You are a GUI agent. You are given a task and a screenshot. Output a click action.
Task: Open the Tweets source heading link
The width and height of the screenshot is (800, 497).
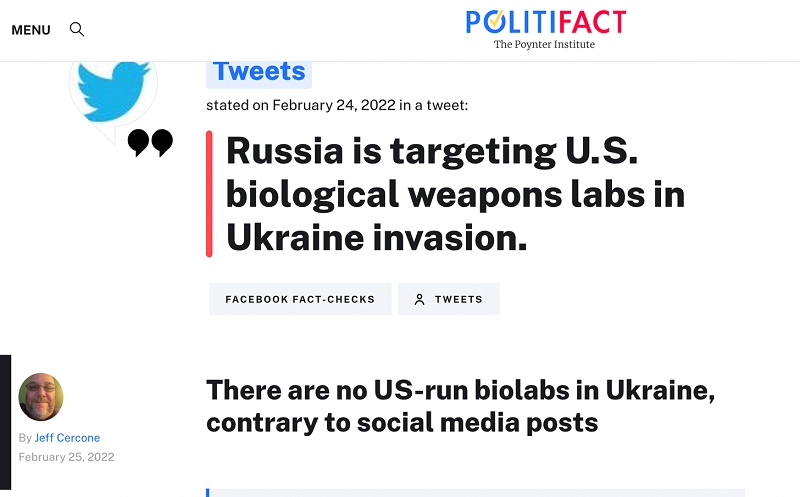click(x=259, y=72)
